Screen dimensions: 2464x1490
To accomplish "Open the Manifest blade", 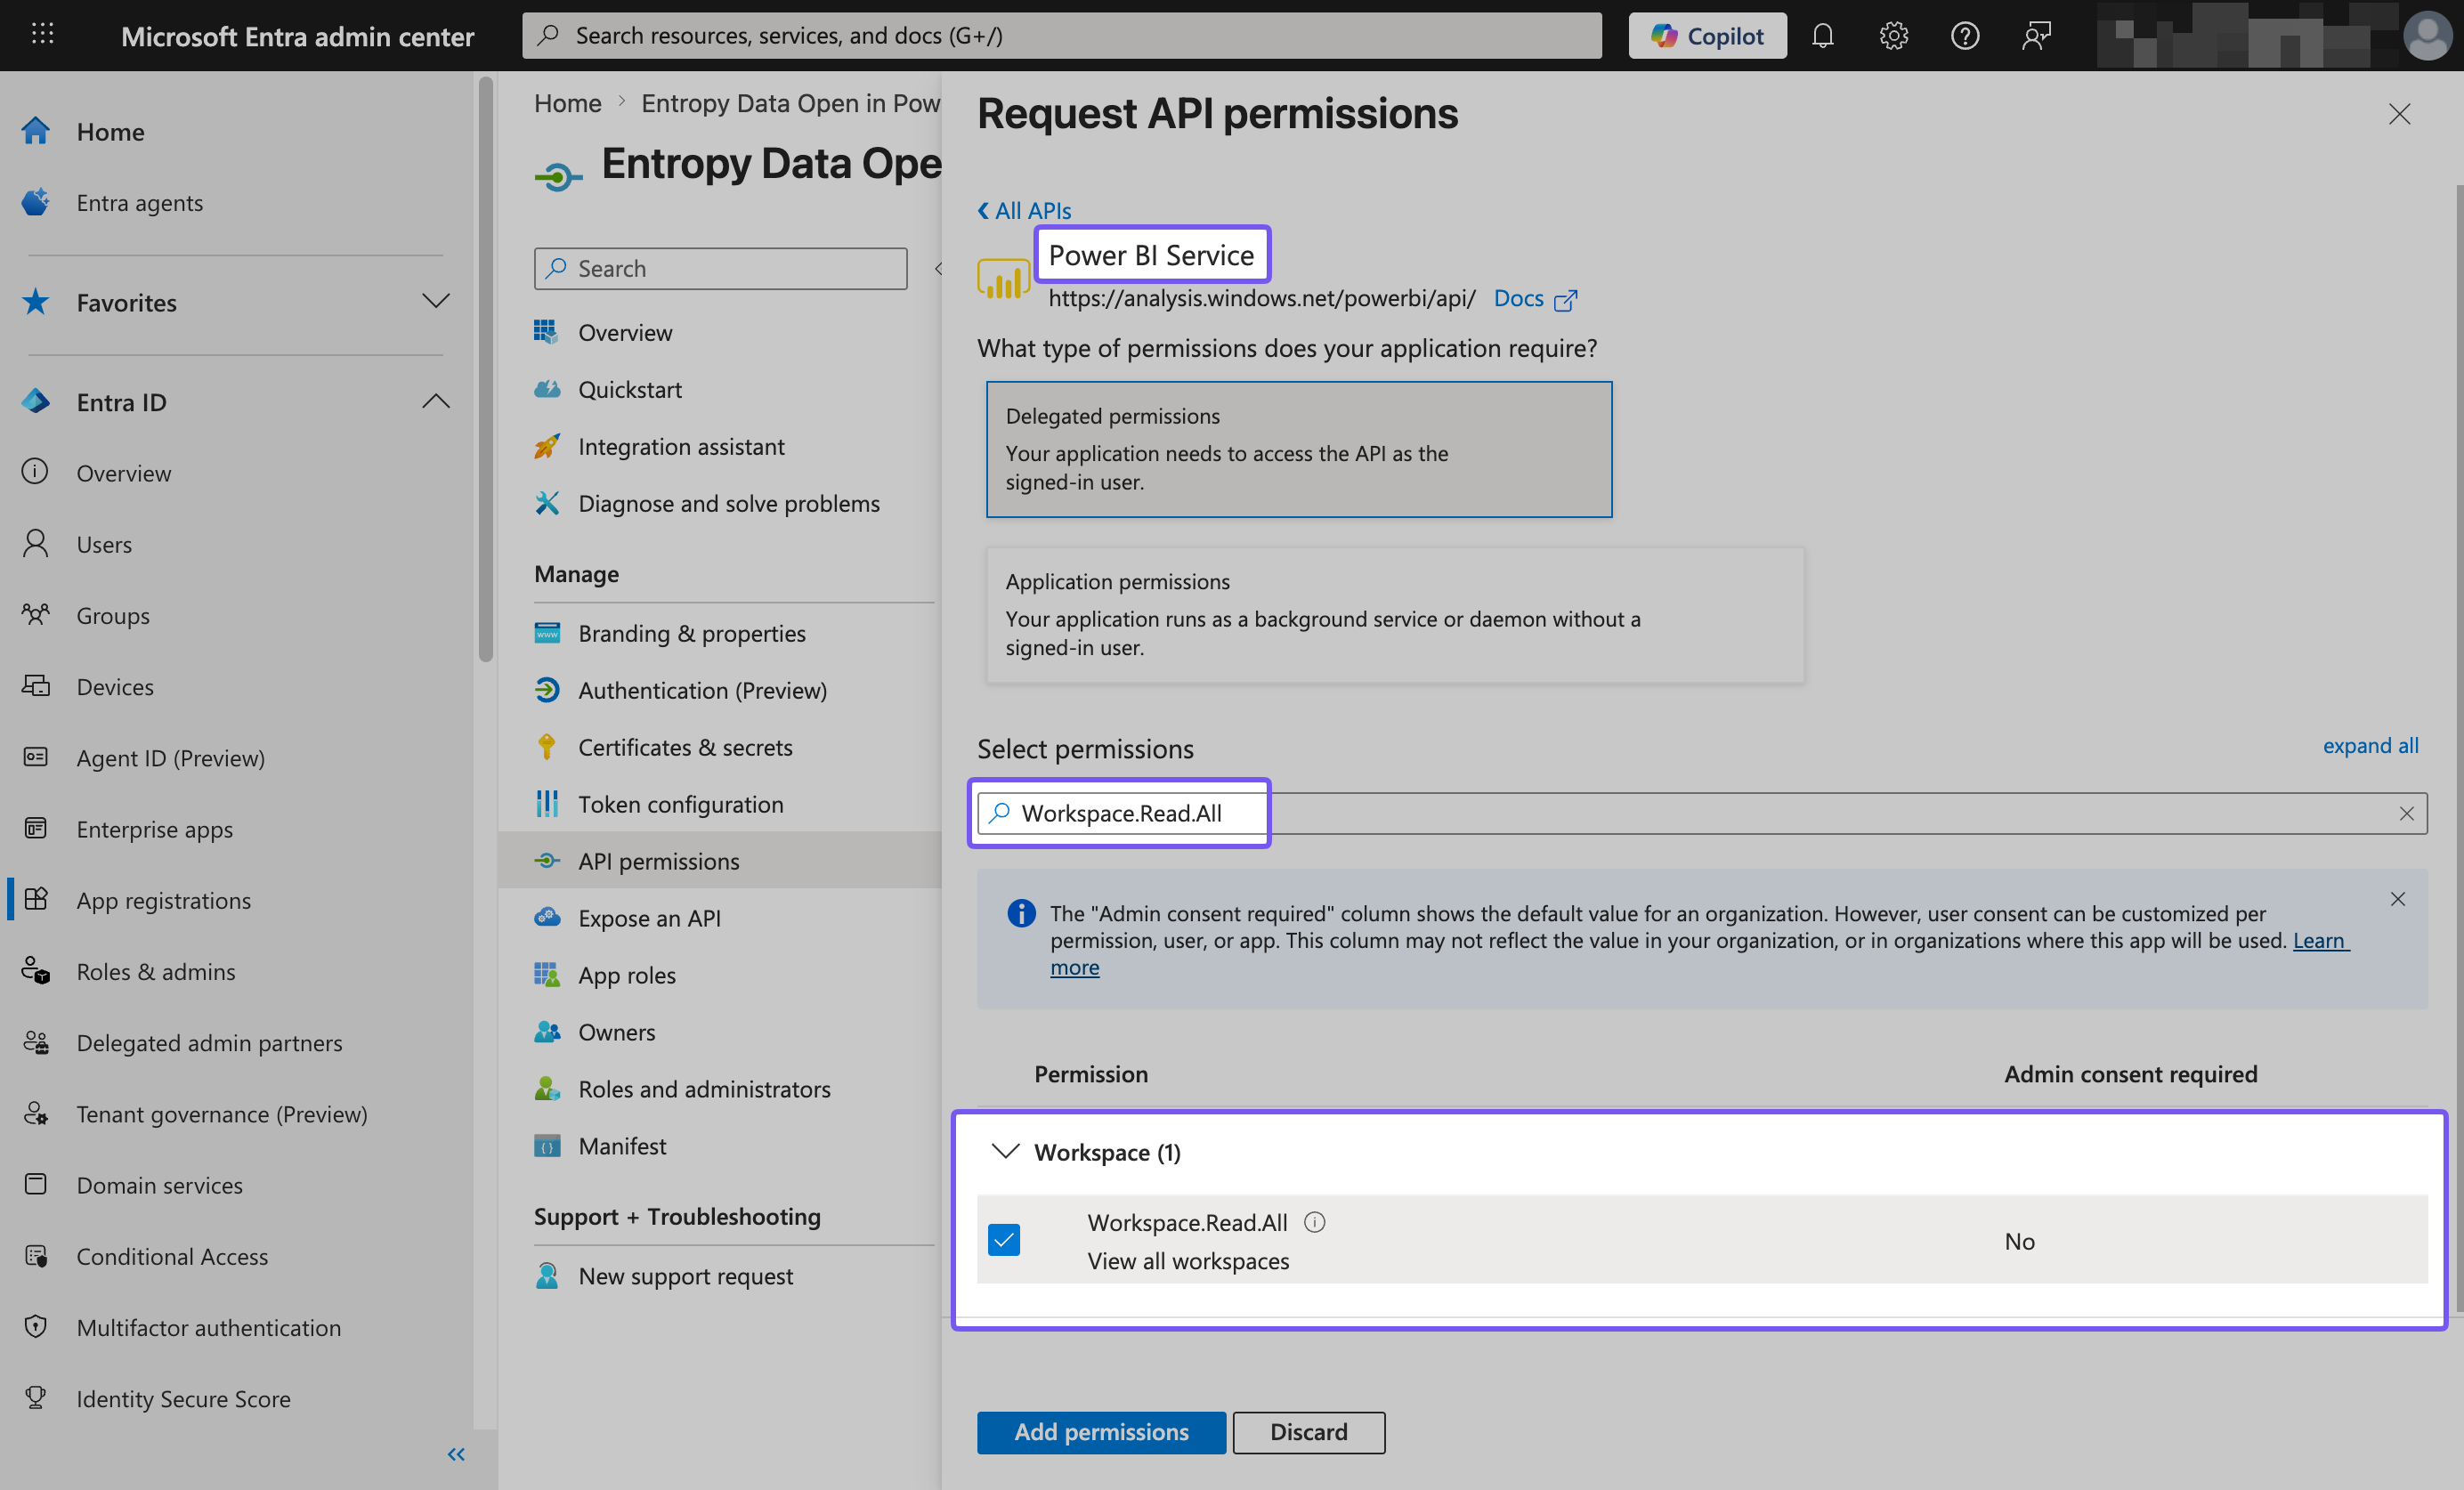I will pyautogui.click(x=621, y=1145).
